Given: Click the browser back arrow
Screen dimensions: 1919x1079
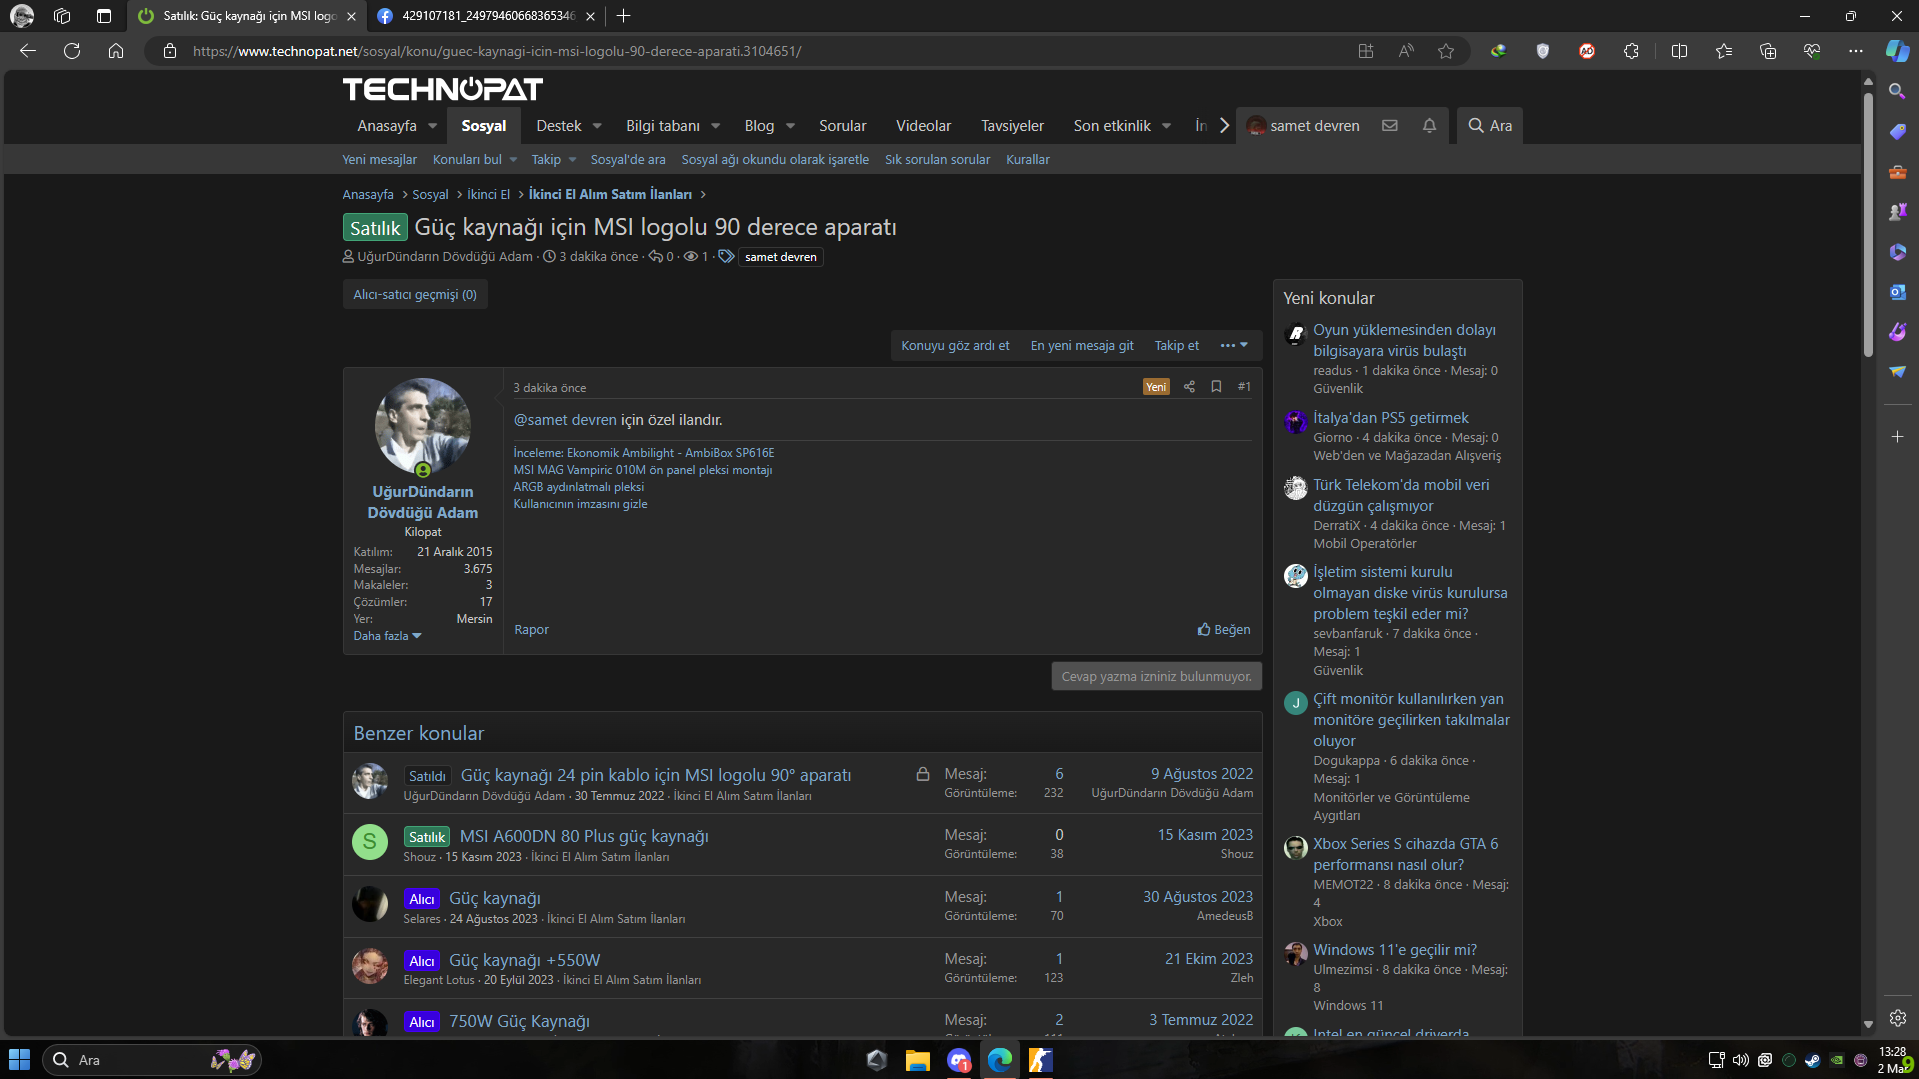Looking at the screenshot, I should (x=28, y=51).
